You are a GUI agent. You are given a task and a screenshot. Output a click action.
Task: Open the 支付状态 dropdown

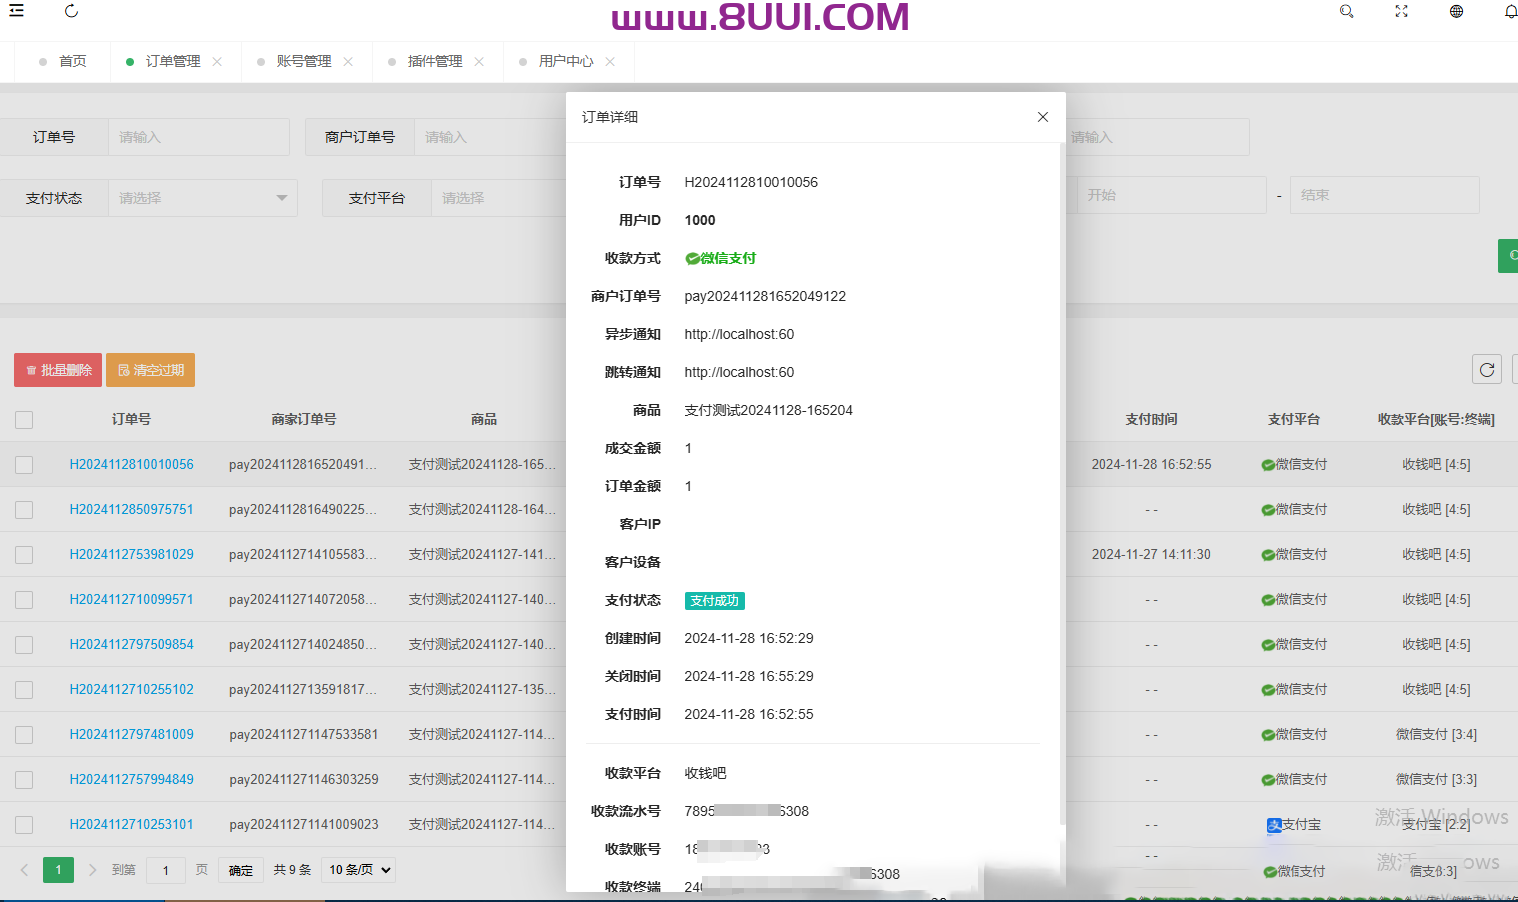200,198
